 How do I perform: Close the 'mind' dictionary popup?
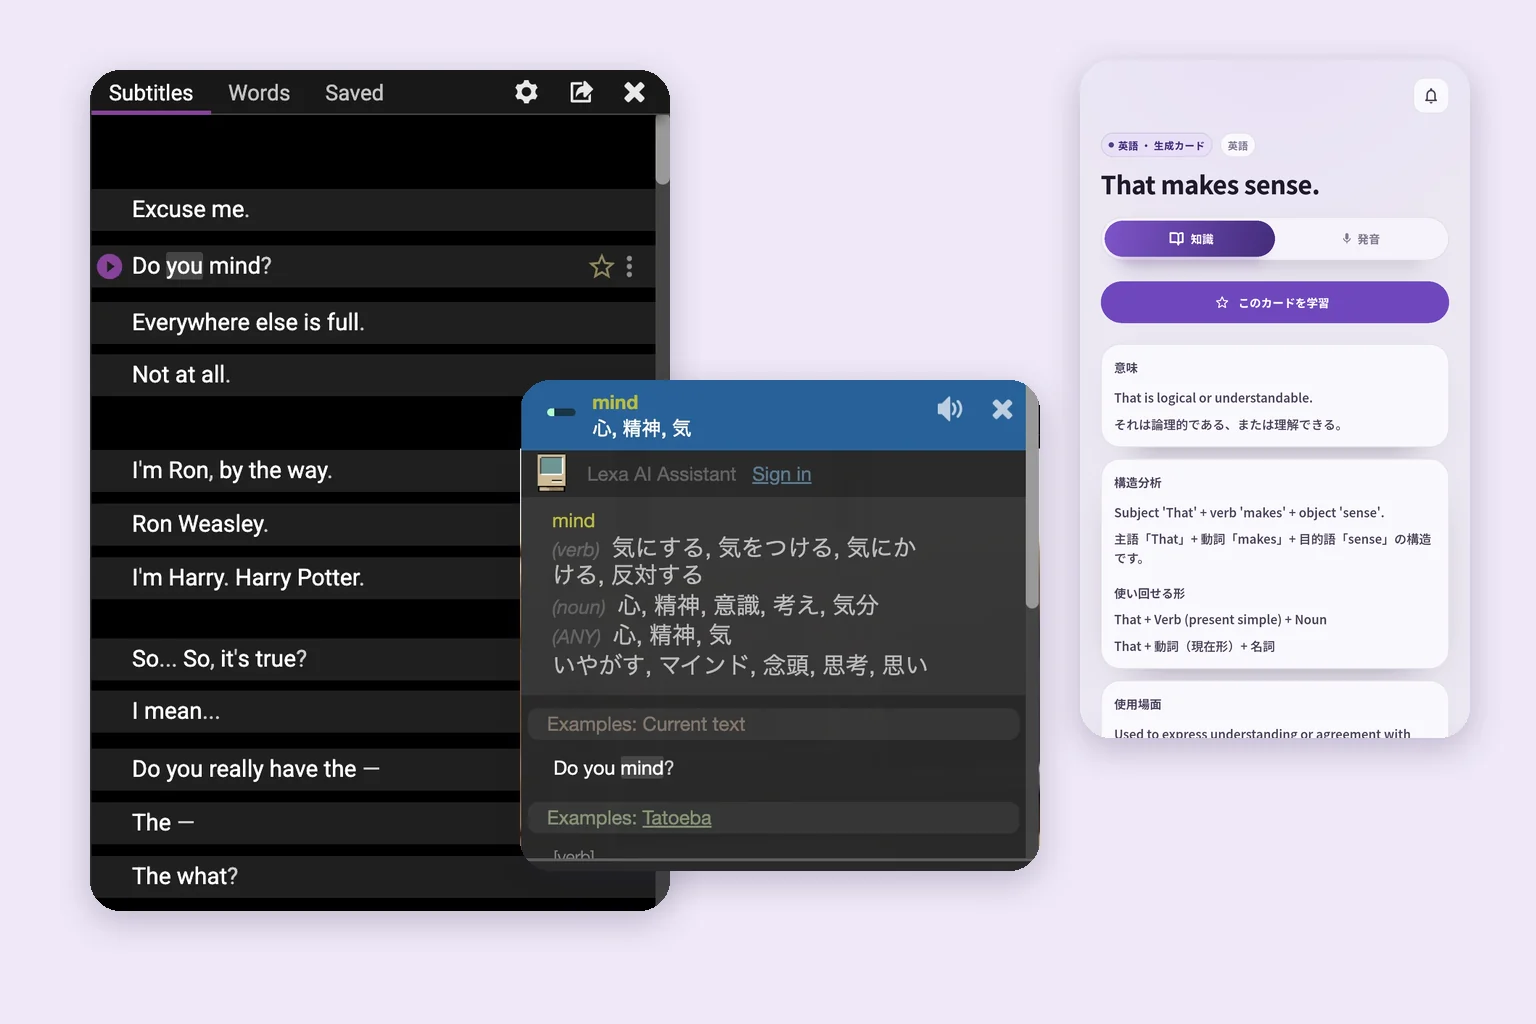(x=1002, y=409)
